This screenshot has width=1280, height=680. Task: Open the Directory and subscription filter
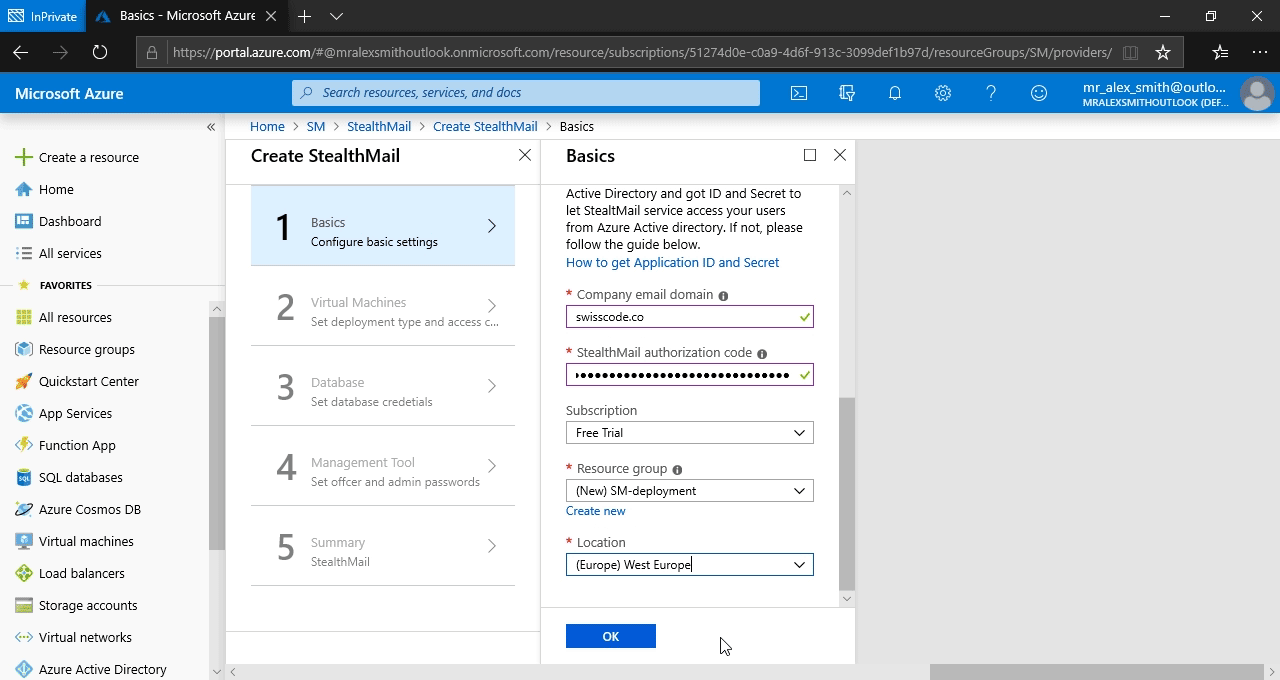coord(847,93)
